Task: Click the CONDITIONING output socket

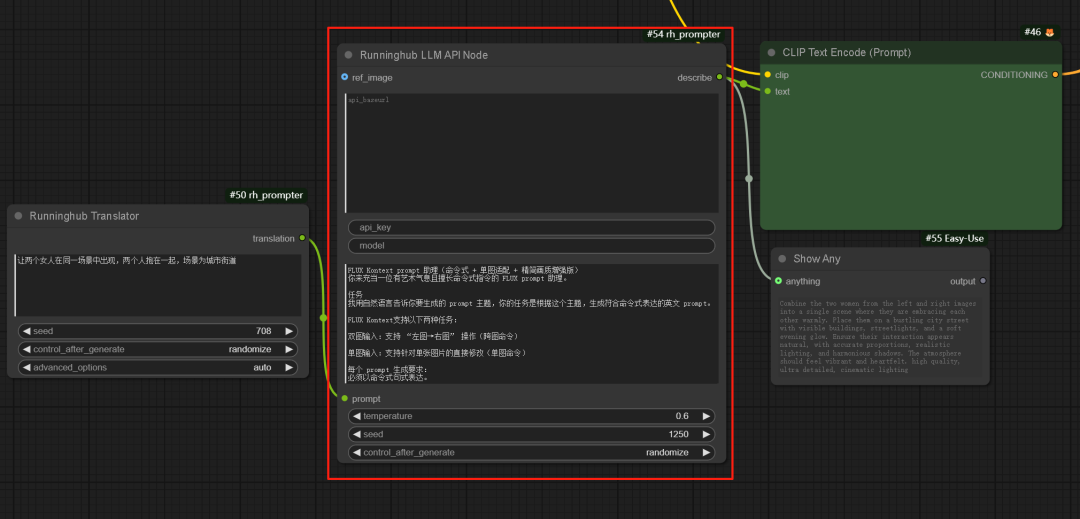Action: point(1055,74)
